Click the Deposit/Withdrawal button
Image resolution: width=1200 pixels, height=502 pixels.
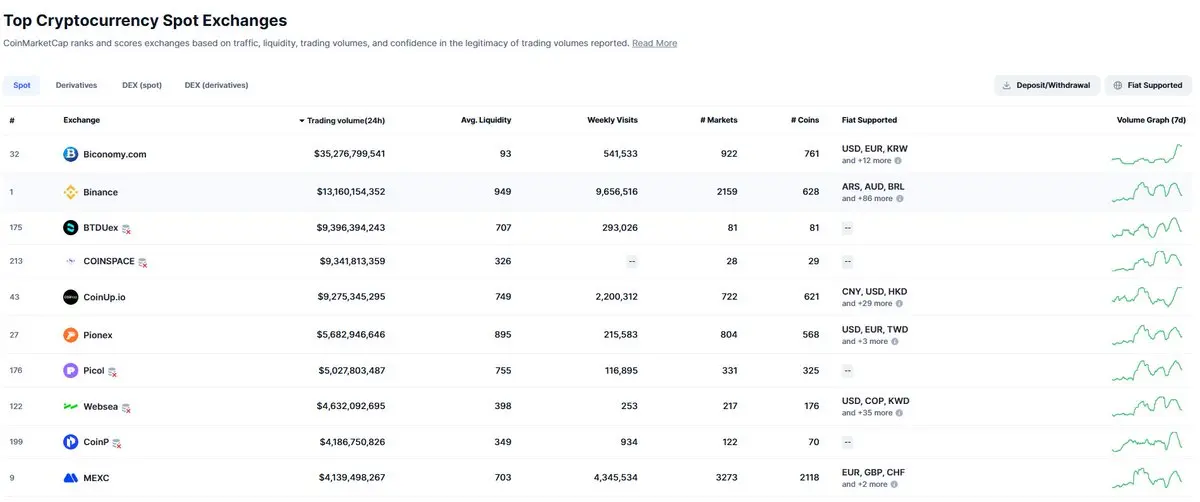click(x=1047, y=85)
